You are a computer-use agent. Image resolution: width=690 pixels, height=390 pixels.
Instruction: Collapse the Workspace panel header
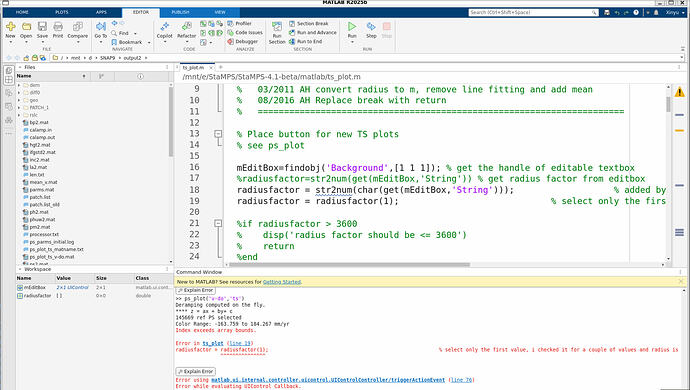[20, 269]
